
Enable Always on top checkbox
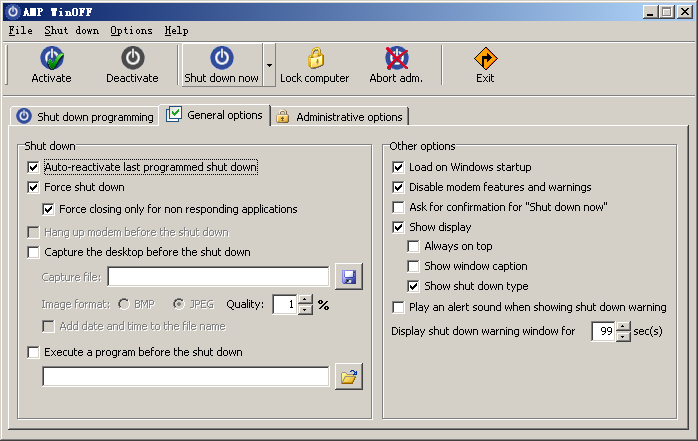pos(414,246)
